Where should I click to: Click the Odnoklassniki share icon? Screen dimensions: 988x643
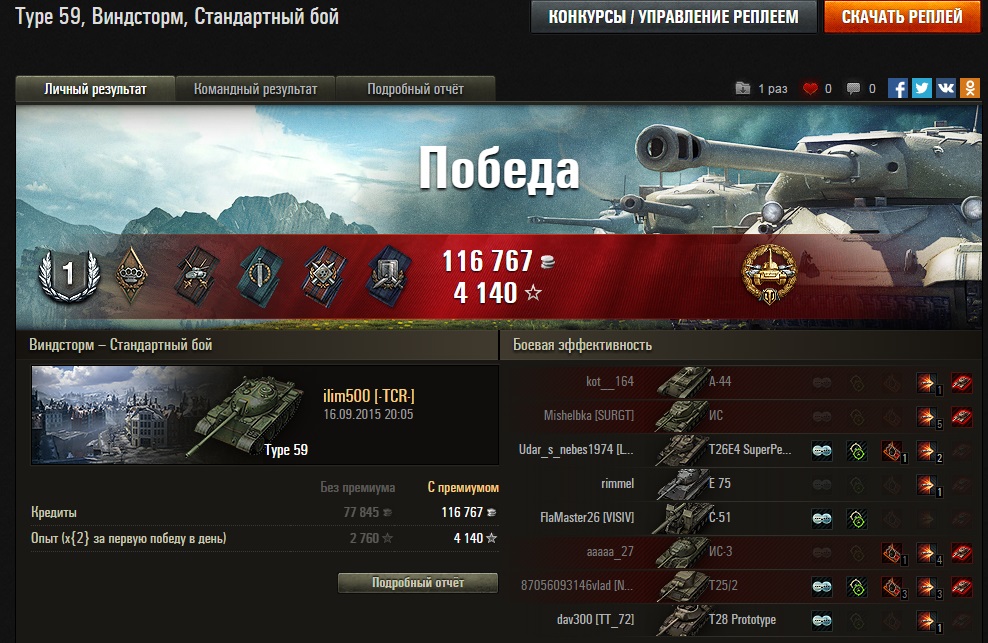(970, 88)
